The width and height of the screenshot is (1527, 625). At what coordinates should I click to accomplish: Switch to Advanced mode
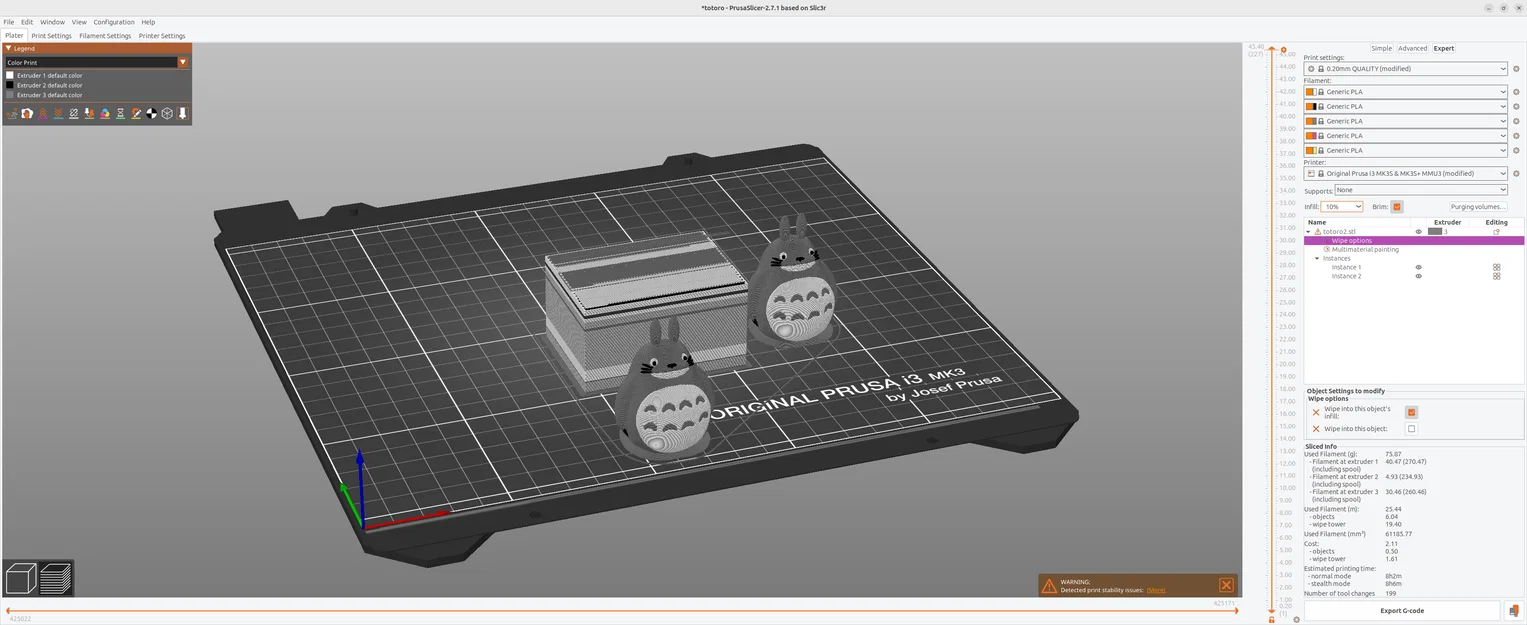1412,48
